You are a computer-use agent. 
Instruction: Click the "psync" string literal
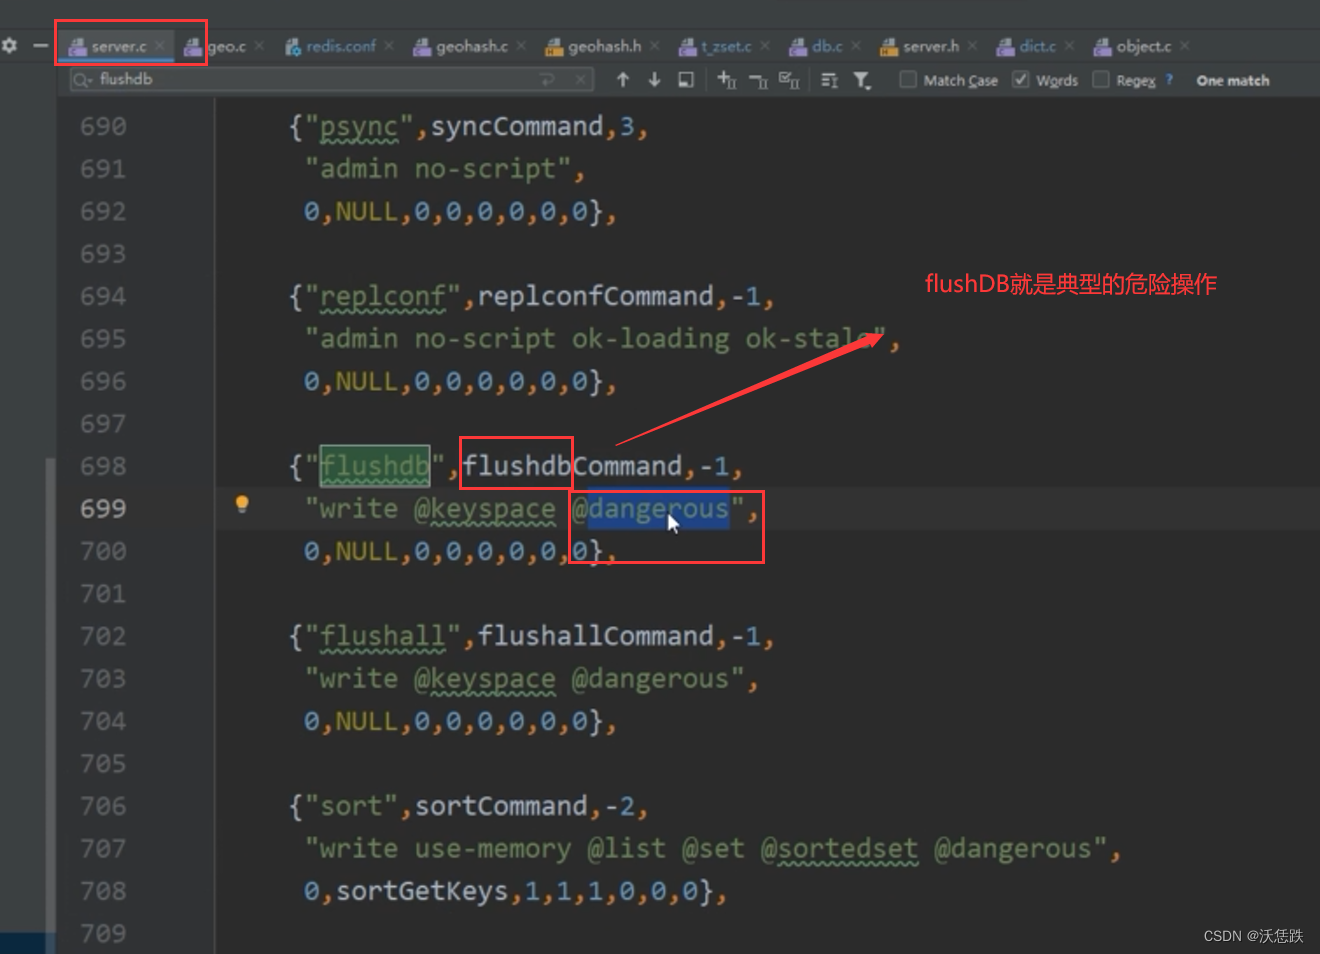(359, 127)
